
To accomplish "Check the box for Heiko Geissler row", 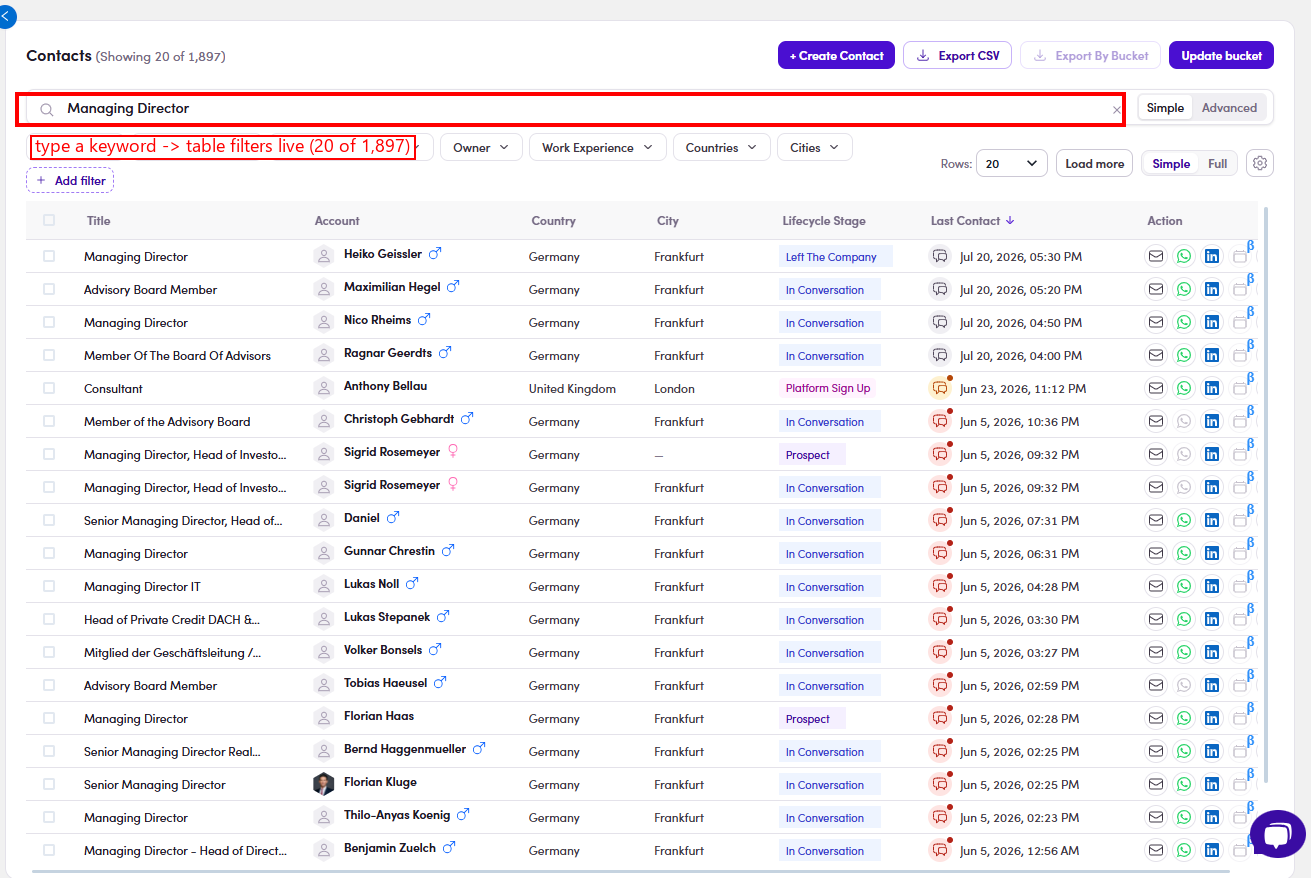I will (49, 256).
